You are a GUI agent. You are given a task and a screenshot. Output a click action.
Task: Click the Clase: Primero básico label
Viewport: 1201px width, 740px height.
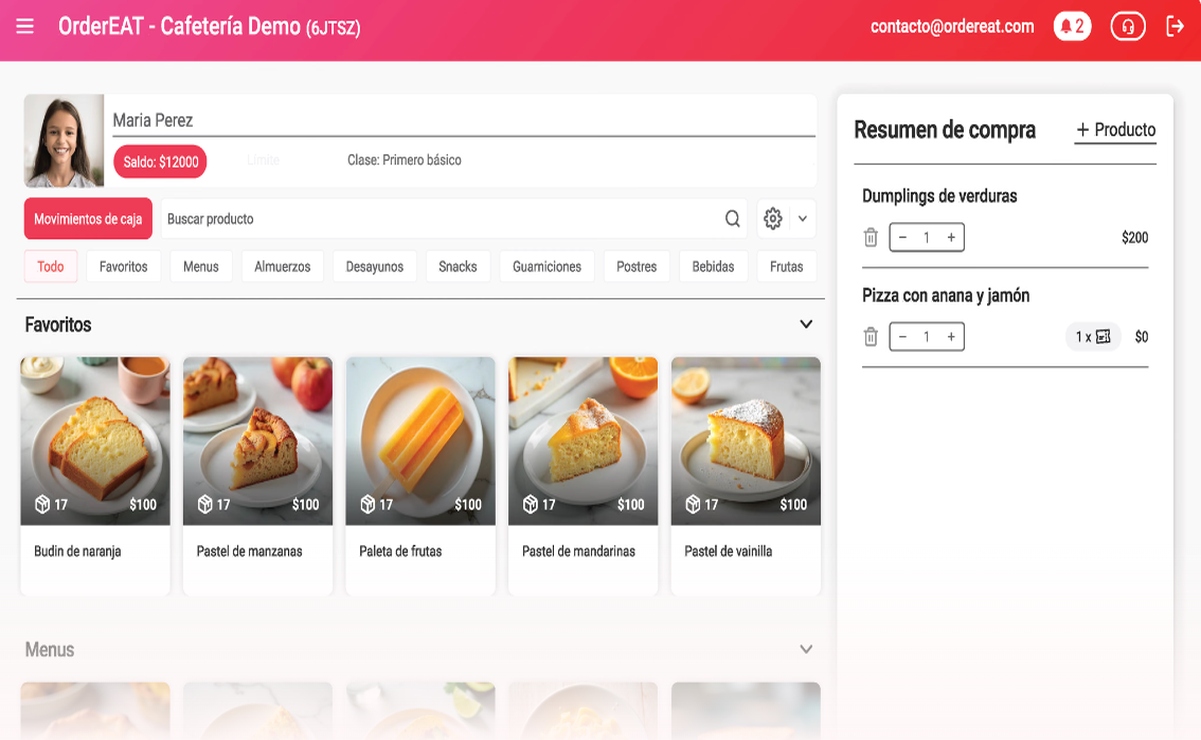click(404, 160)
